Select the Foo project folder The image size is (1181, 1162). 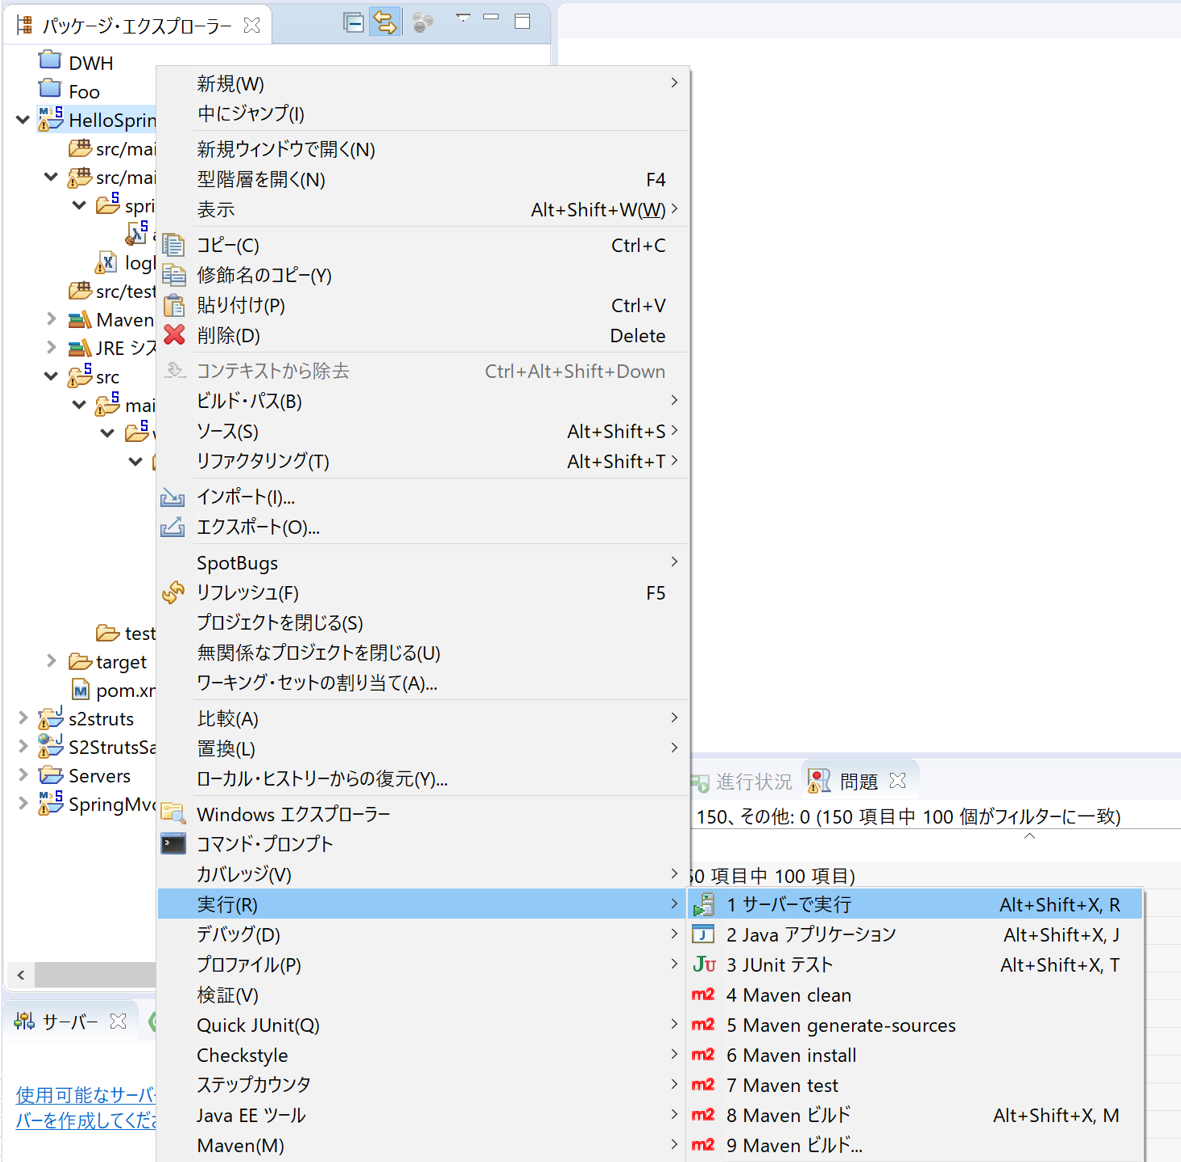[69, 91]
